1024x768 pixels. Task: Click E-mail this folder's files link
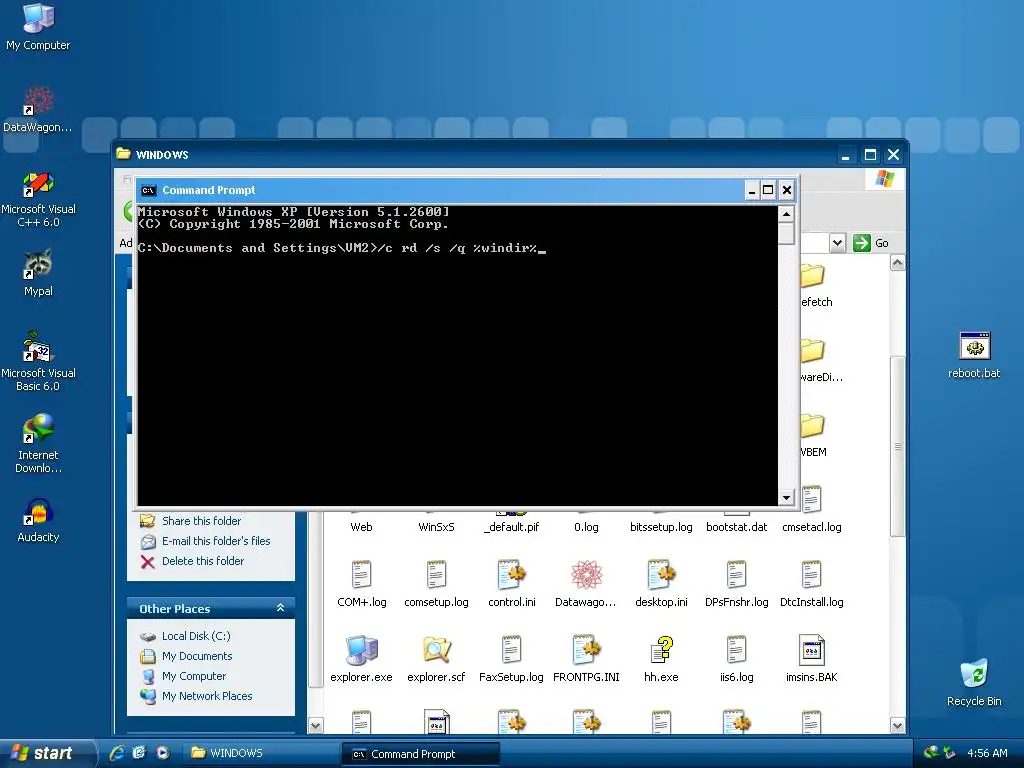[216, 541]
